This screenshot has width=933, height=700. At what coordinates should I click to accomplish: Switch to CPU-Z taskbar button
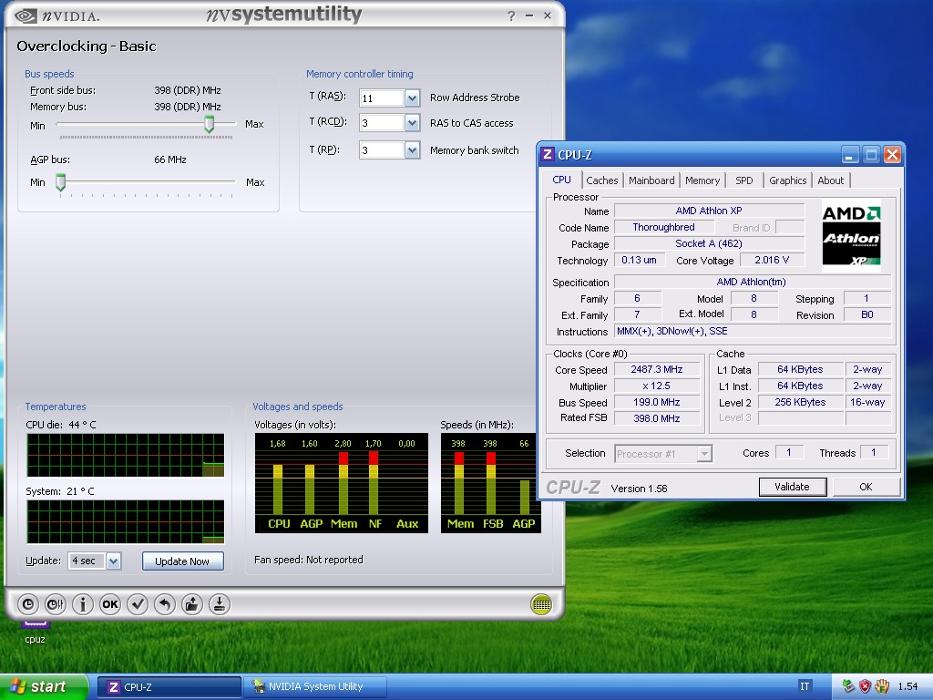coord(169,687)
